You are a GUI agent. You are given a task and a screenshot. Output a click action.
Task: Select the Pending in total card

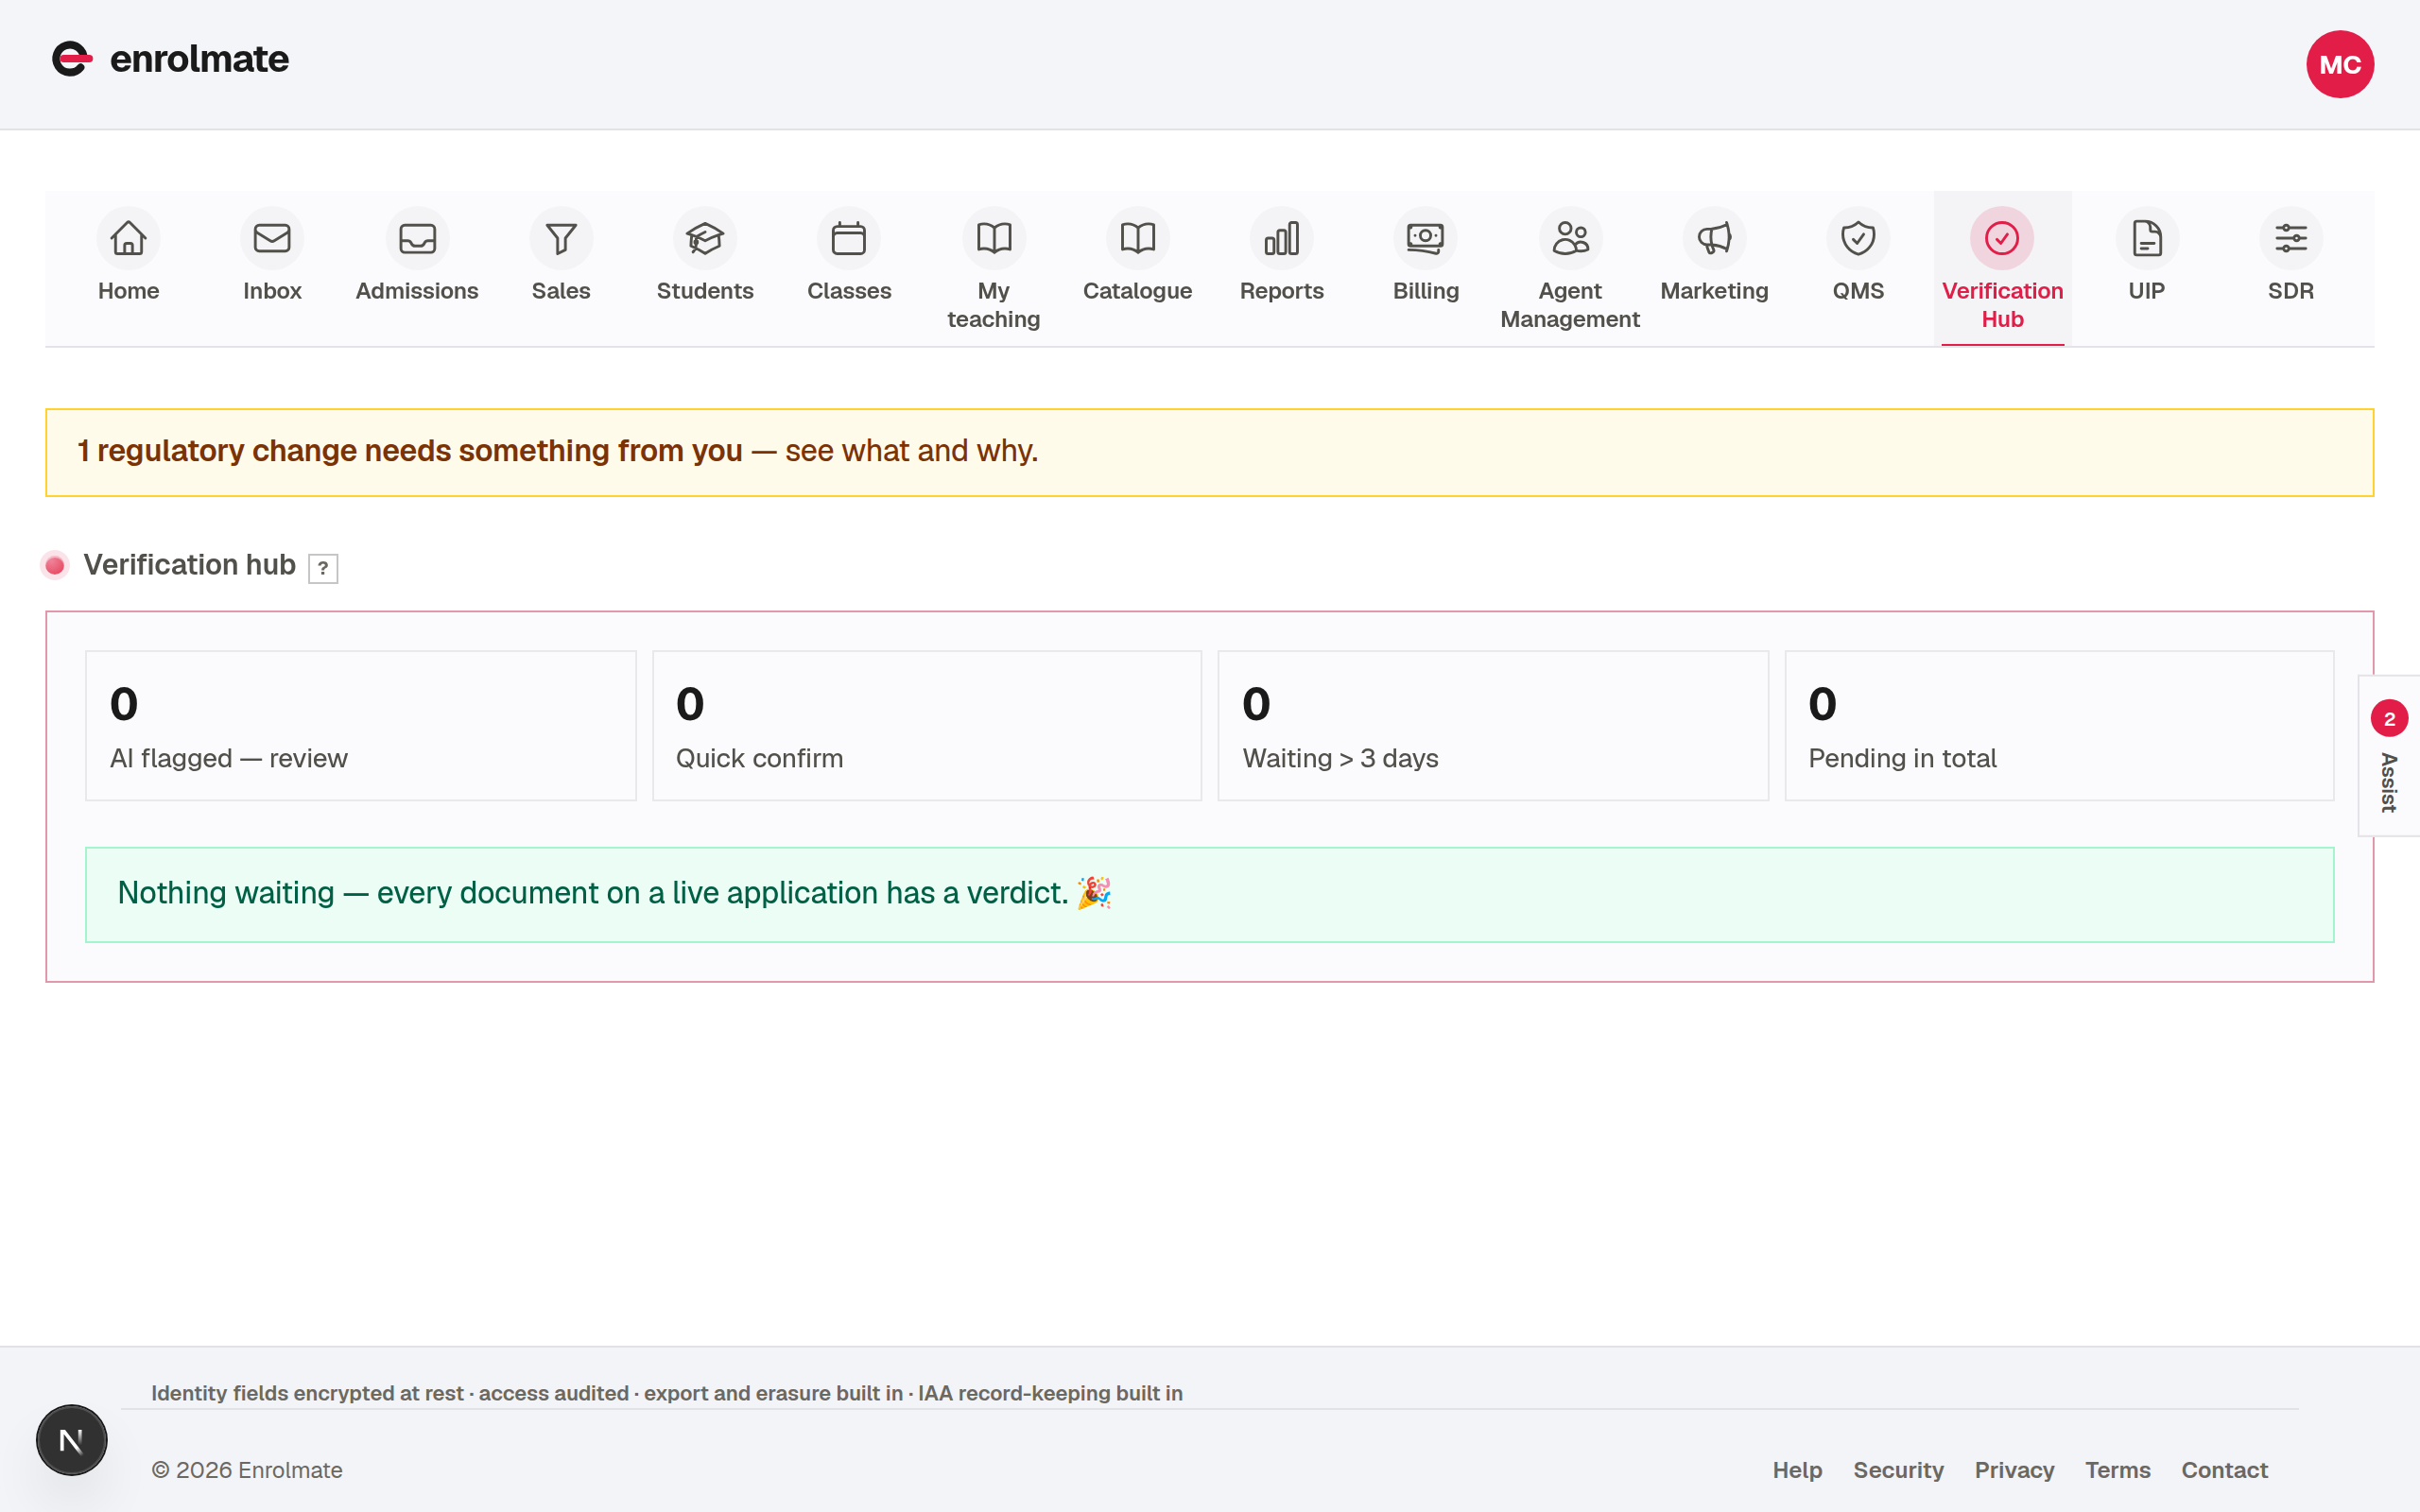[2059, 726]
